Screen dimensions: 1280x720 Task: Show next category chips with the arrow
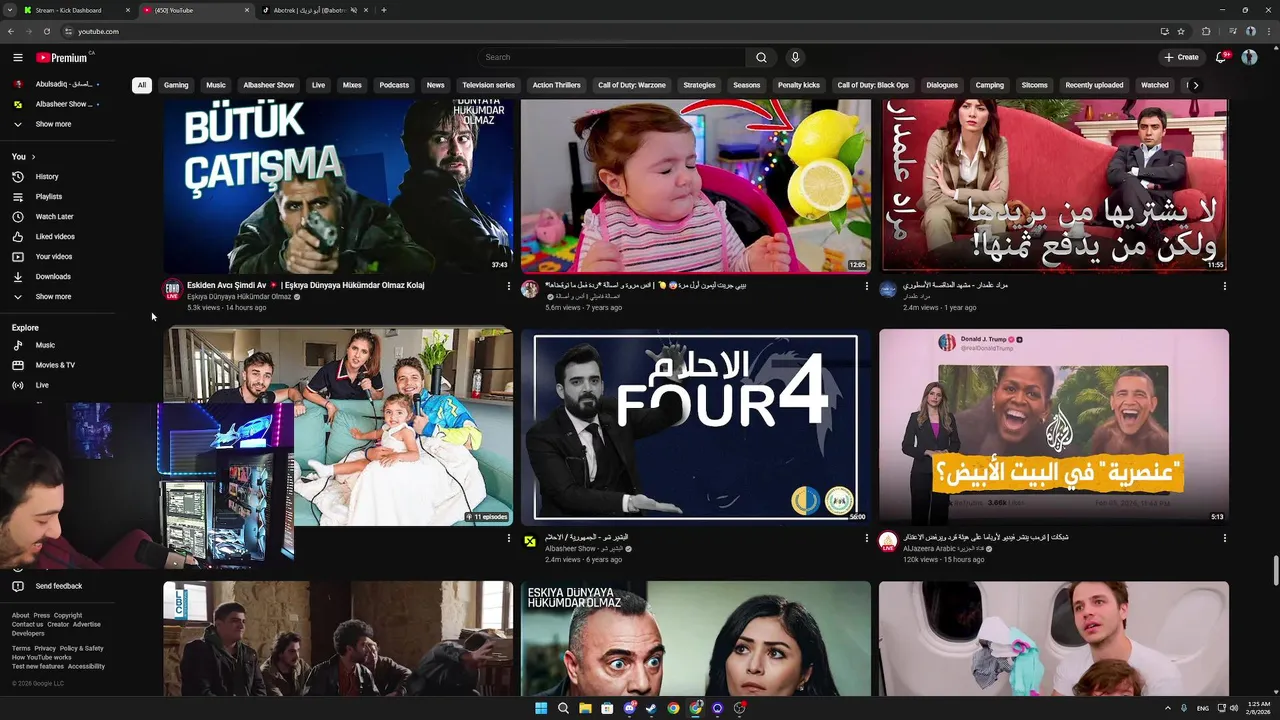pyautogui.click(x=1195, y=85)
